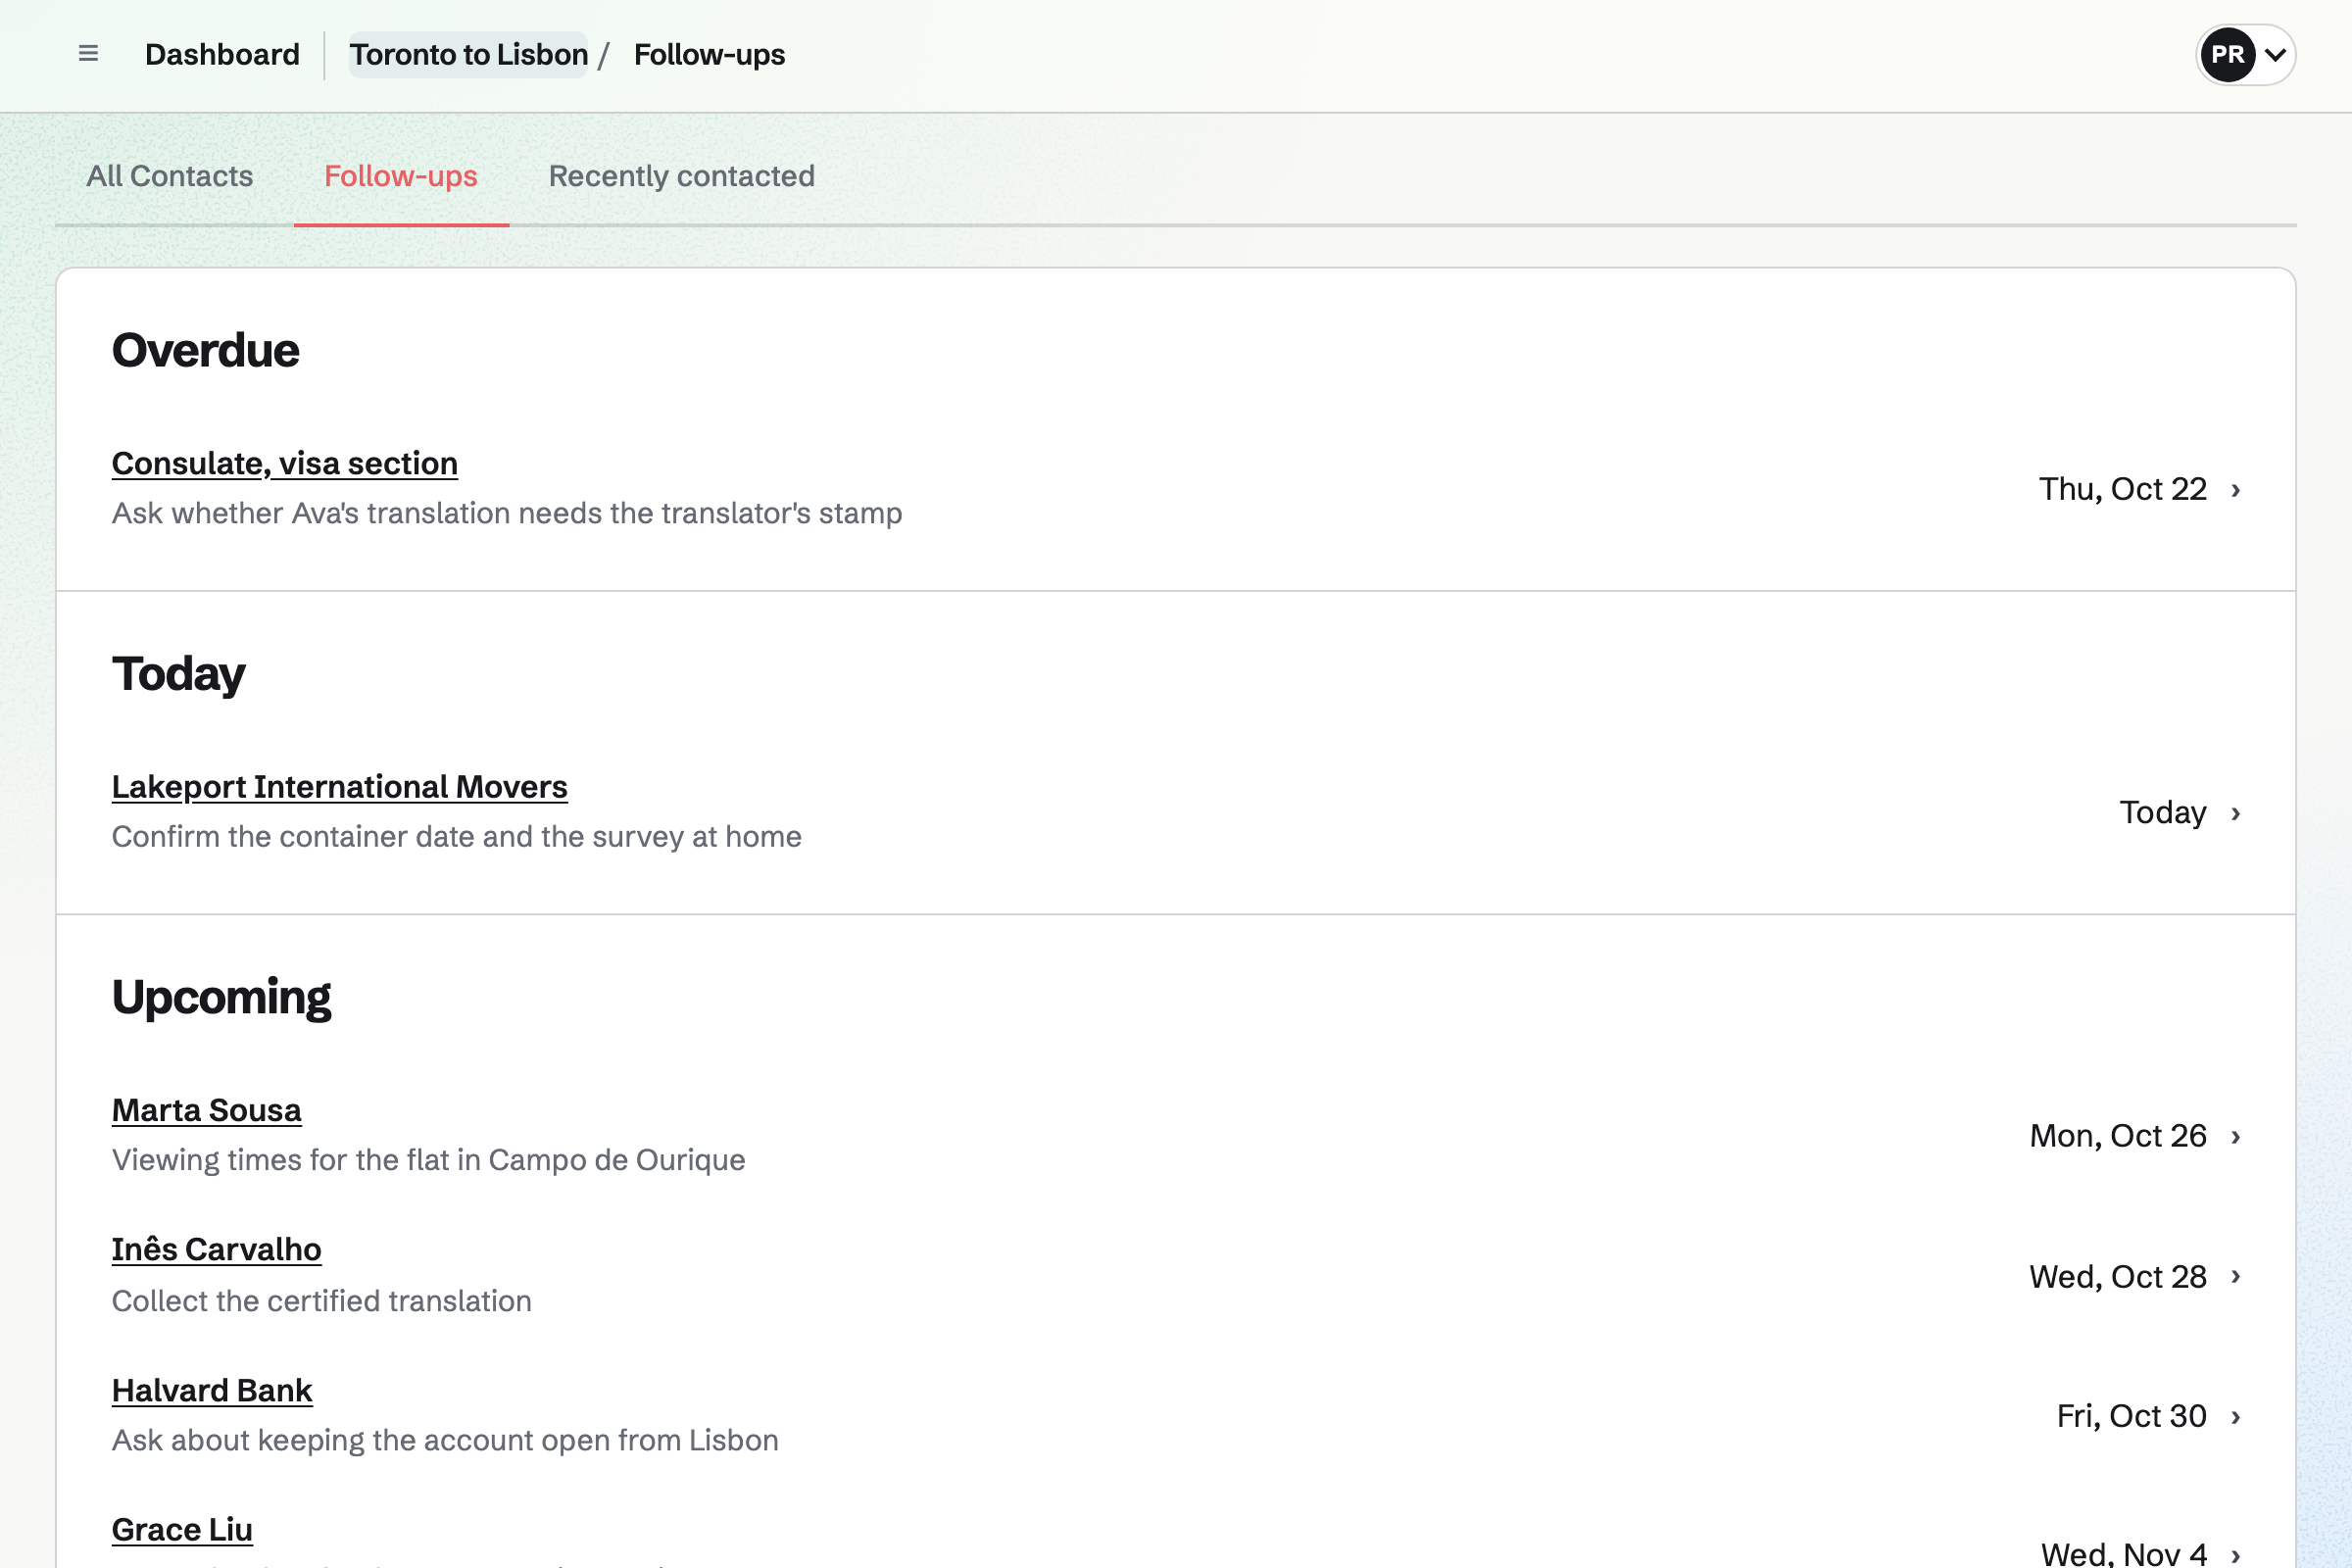This screenshot has height=1568, width=2352.
Task: Click the Upcoming section heading
Action: tap(221, 998)
